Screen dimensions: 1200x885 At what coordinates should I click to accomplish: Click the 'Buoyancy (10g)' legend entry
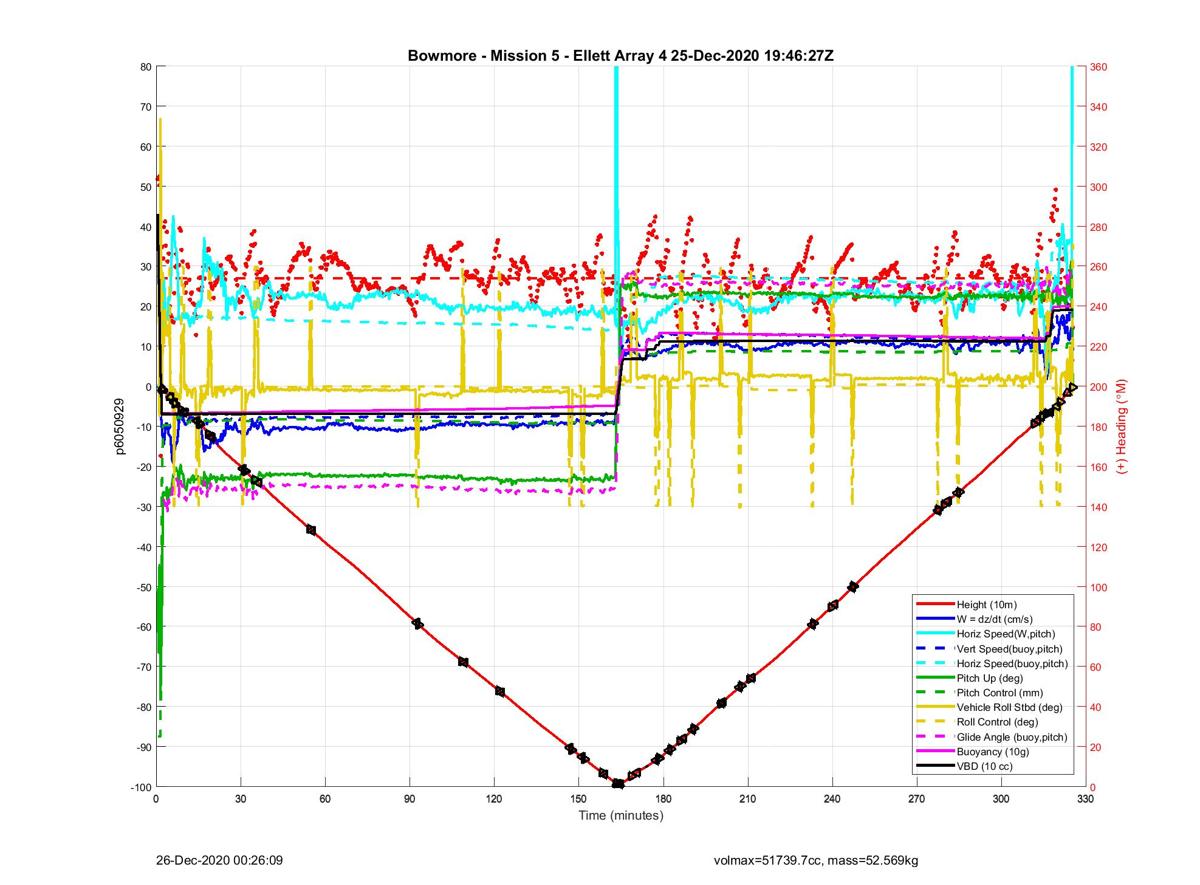pyautogui.click(x=991, y=751)
